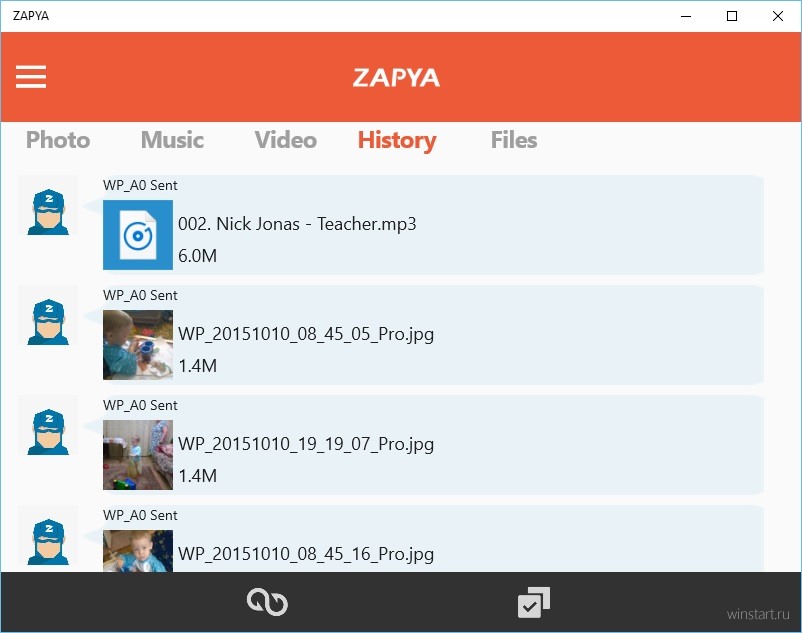Screen dimensions: 802x633
Task: Select '002. Nick Jonas - Teacher.mp3' filename
Action: click(x=297, y=224)
